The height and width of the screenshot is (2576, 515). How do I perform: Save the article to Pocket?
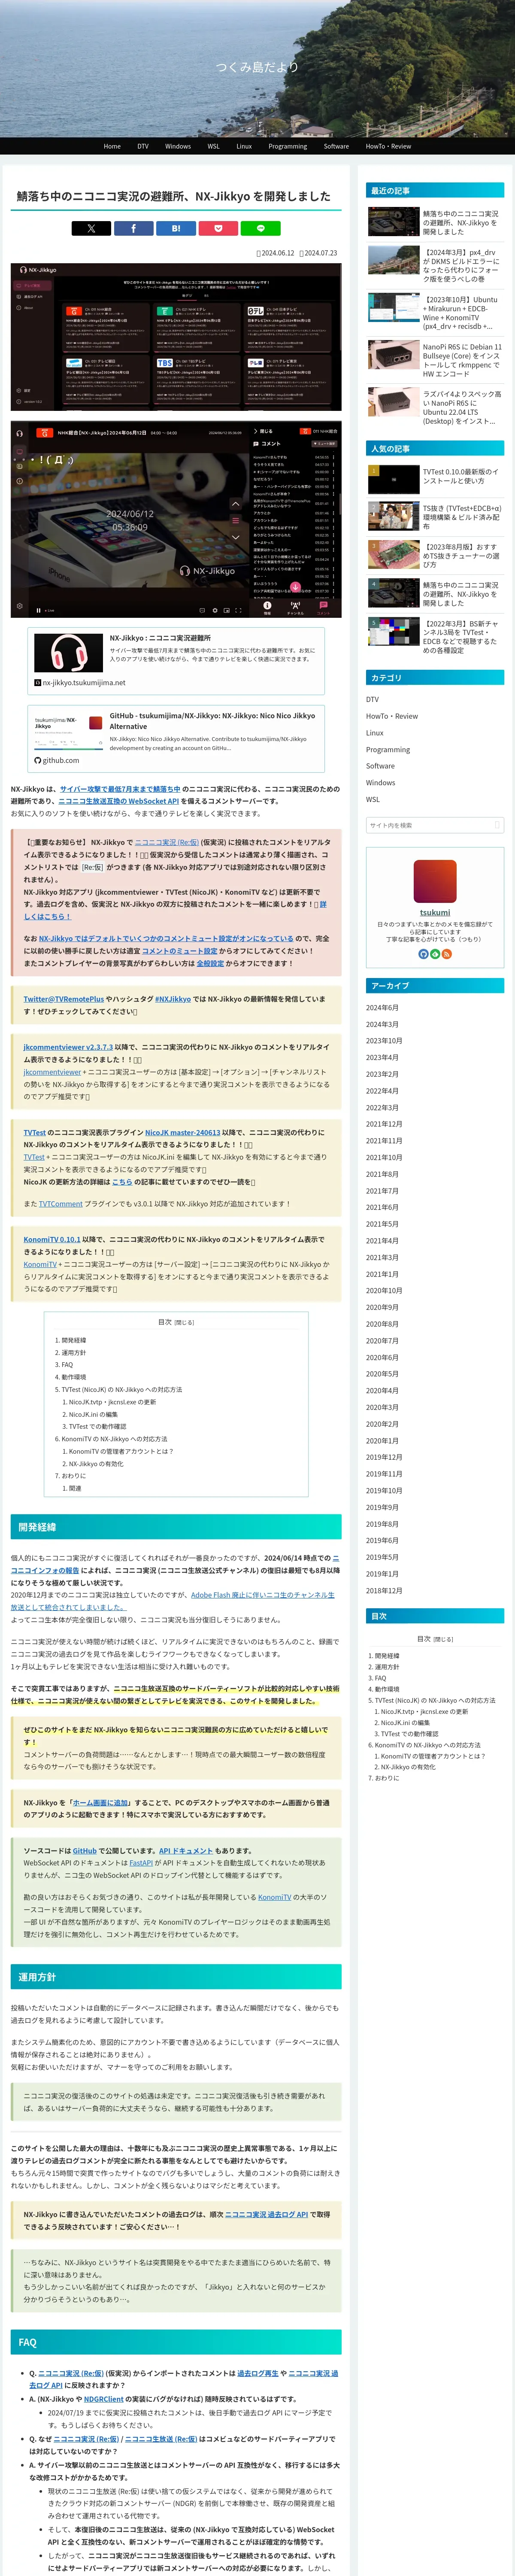coord(218,228)
